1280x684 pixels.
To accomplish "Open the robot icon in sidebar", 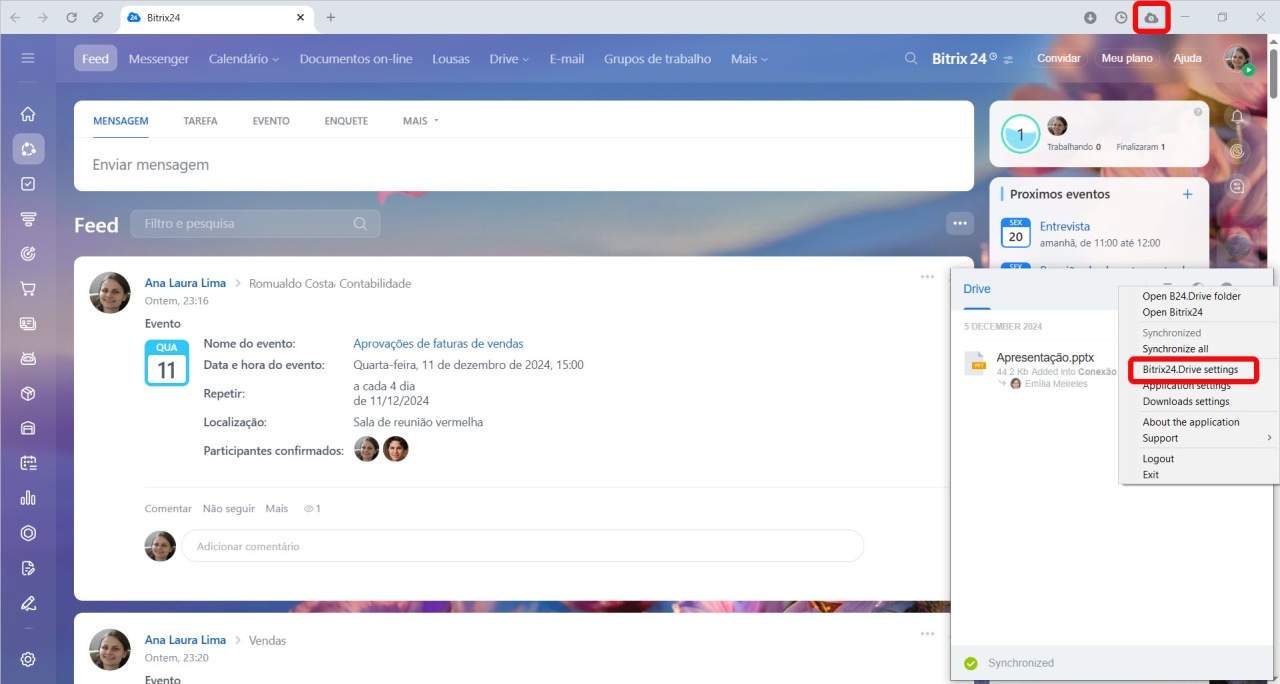I will click(x=28, y=359).
